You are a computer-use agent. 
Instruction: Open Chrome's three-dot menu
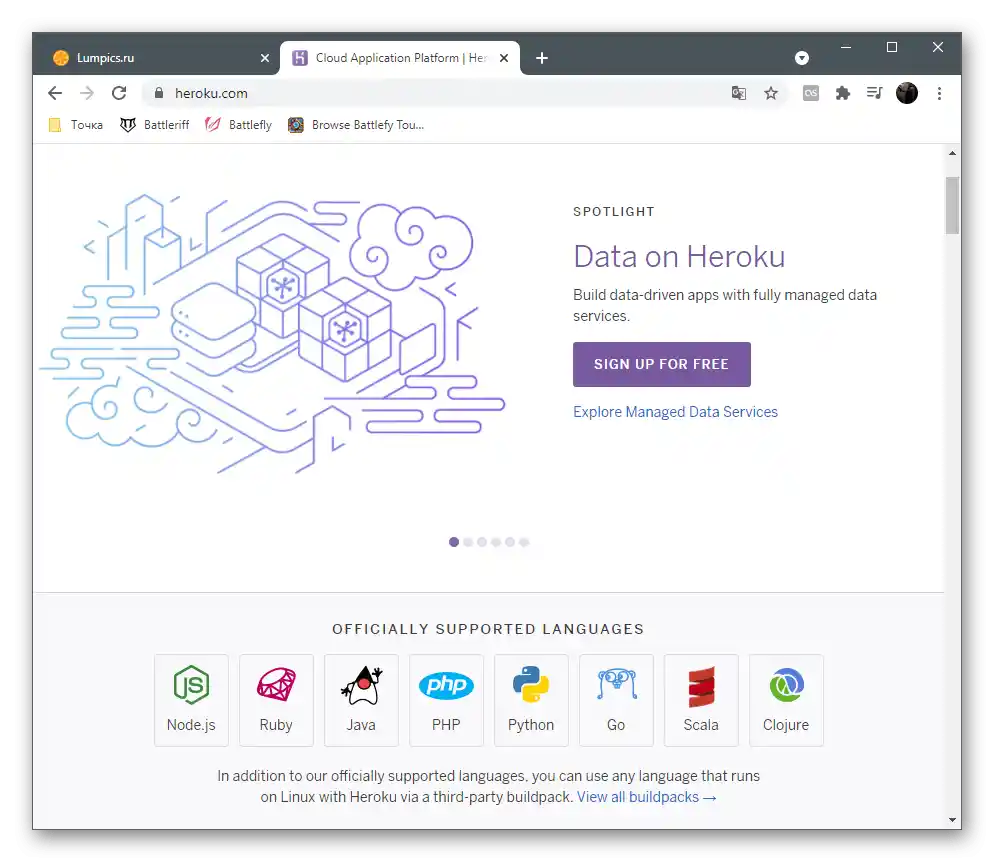coord(939,94)
